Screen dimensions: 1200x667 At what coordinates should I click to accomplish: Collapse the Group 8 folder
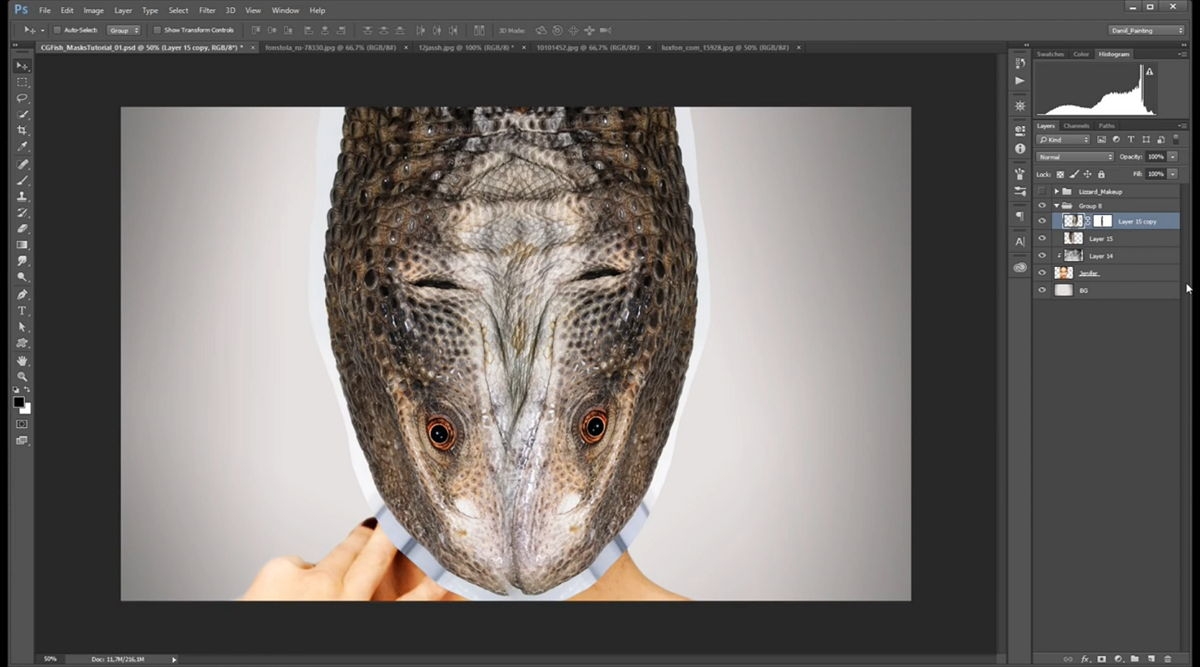click(x=1056, y=205)
